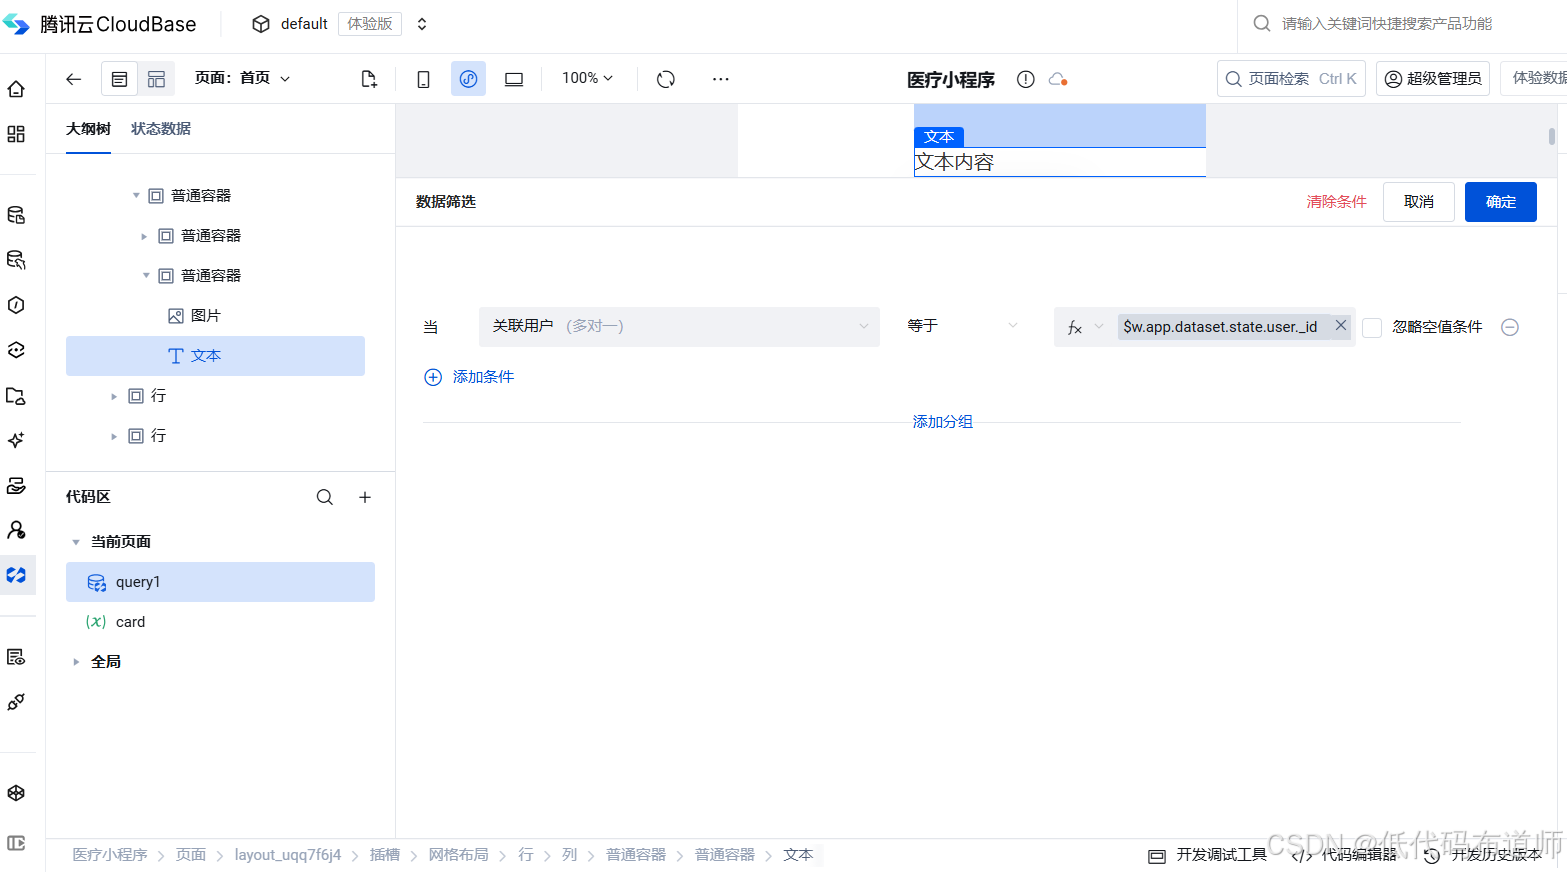
Task: Switch preview to mobile phone view
Action: pos(423,78)
